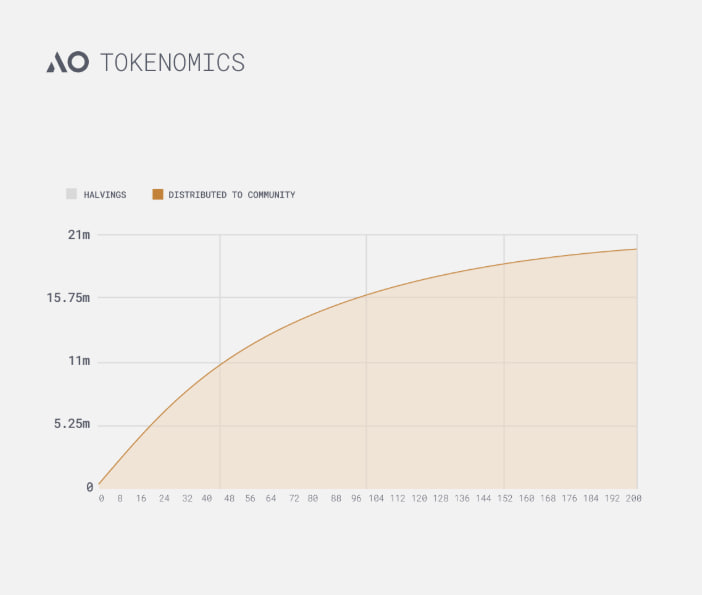702x595 pixels.
Task: Select the 11m y-axis label
Action: 79,361
